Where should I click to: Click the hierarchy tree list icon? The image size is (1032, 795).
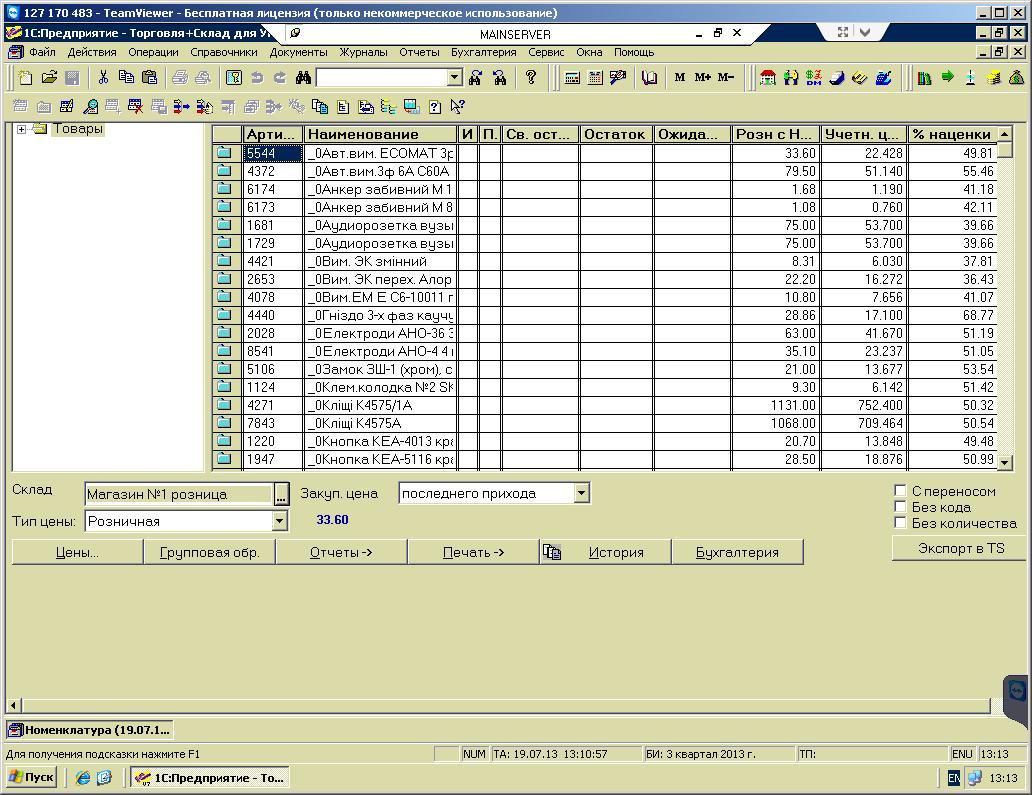pyautogui.click(x=388, y=106)
